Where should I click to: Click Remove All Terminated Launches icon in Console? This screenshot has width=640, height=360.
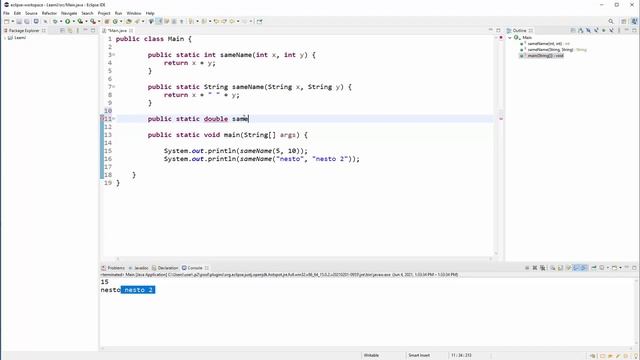pos(542,268)
